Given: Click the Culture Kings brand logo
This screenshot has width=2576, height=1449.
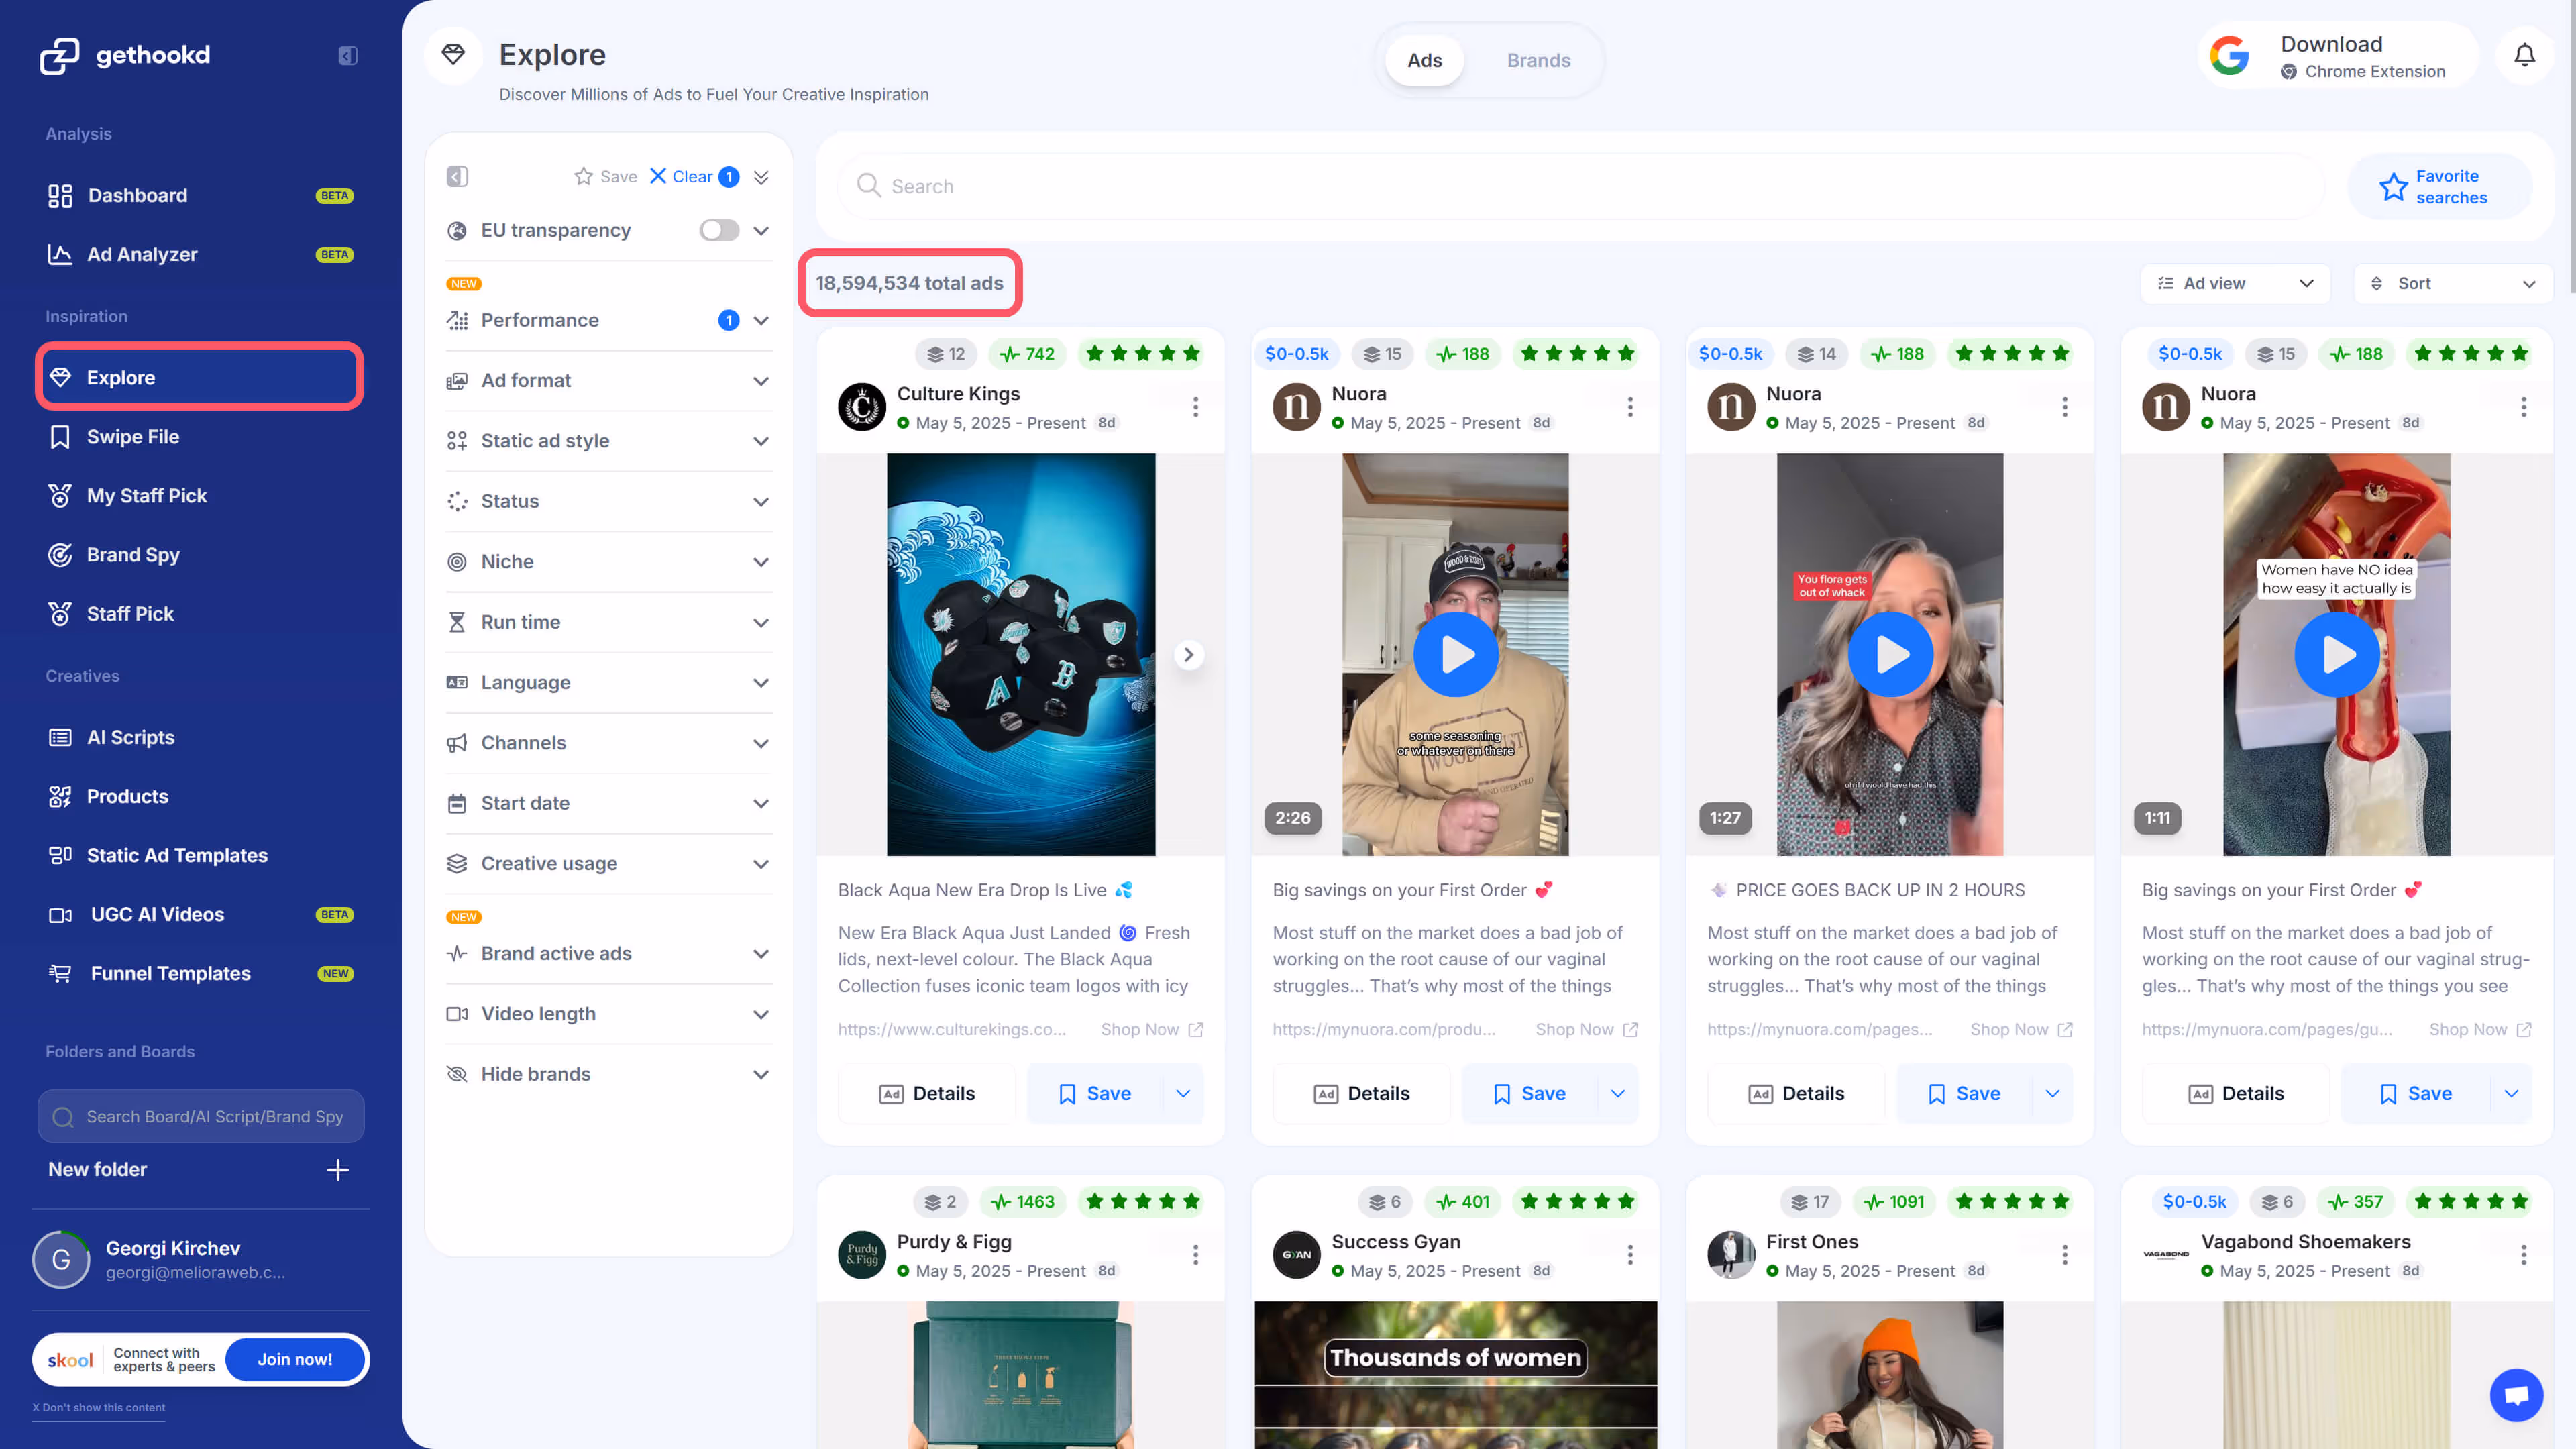Looking at the screenshot, I should (x=861, y=407).
